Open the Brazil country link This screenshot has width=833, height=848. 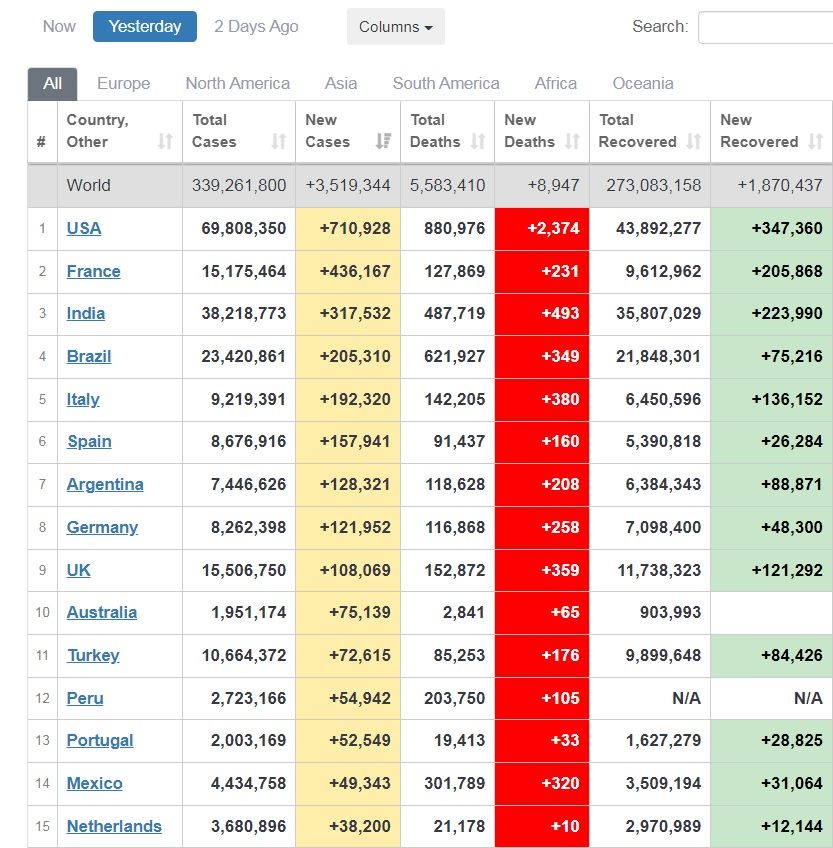(x=89, y=356)
